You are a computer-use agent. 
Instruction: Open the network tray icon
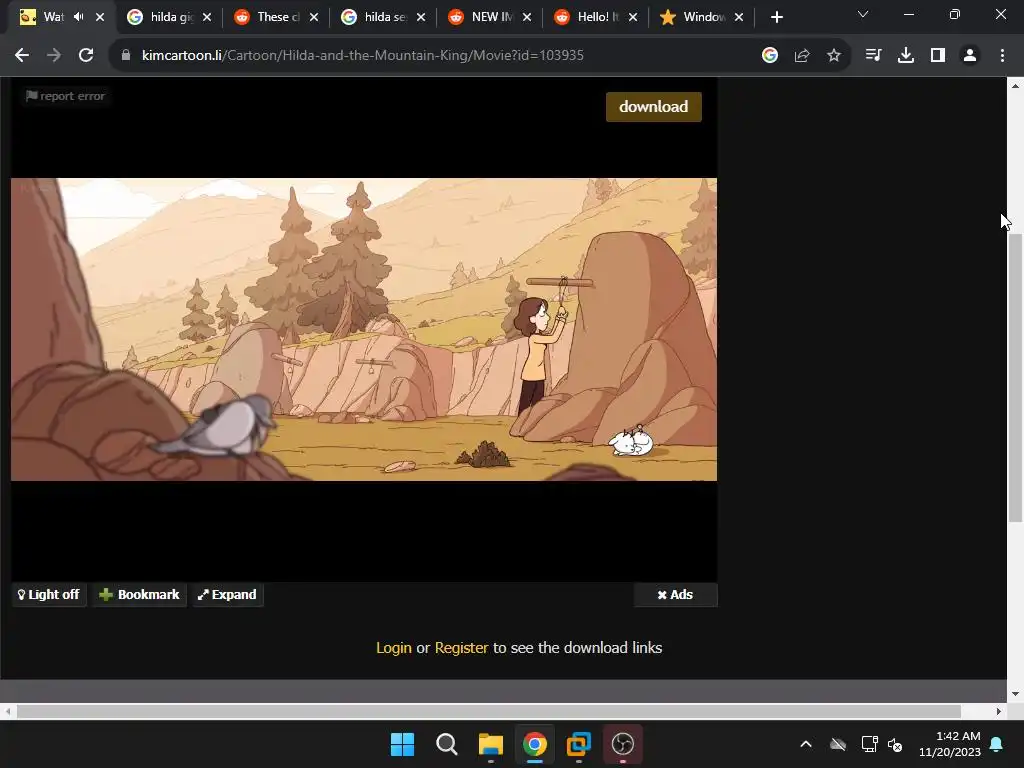[869, 744]
